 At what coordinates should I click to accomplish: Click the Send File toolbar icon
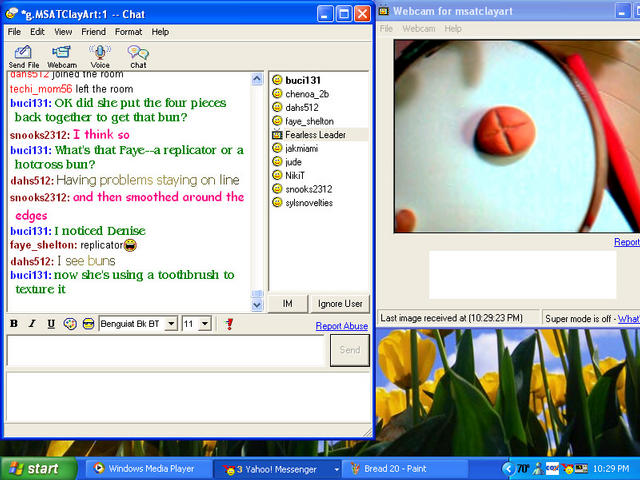[23, 57]
